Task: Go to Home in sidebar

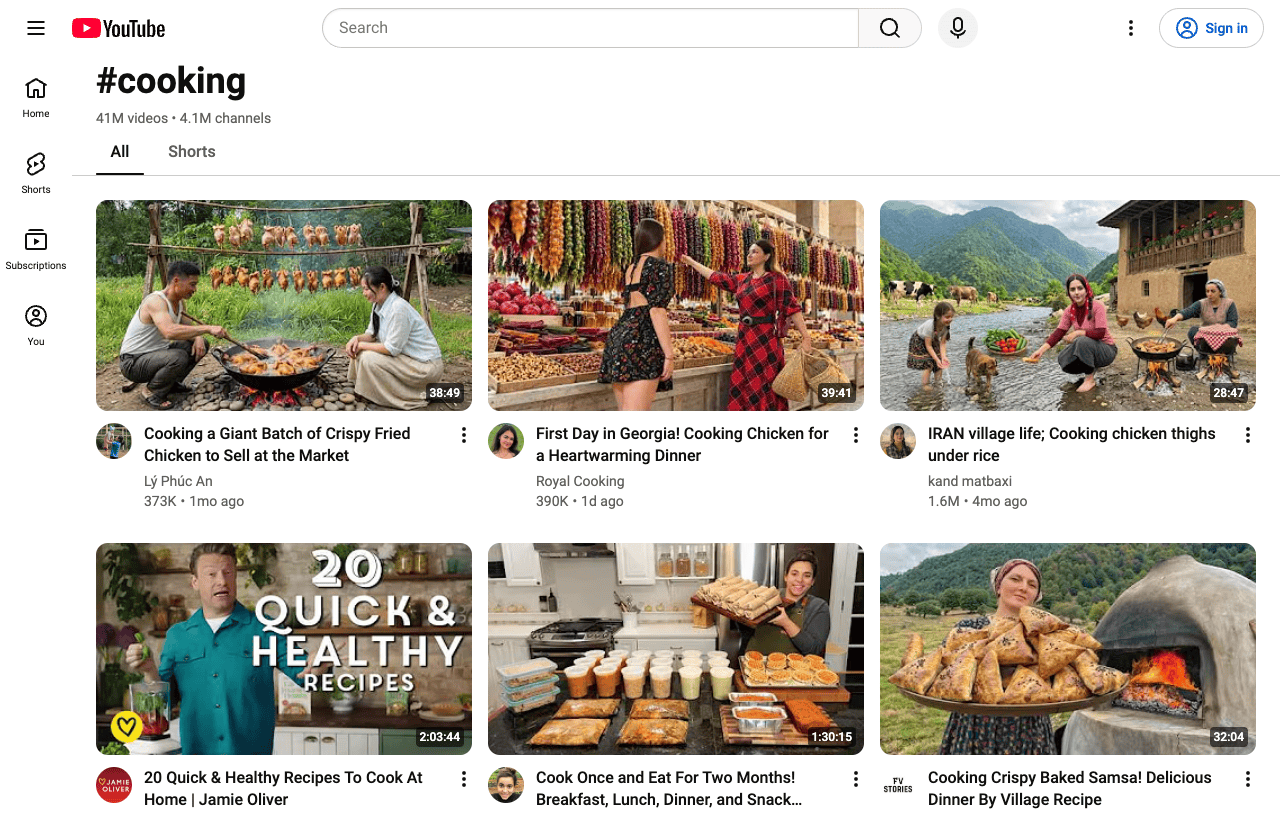Action: coord(36,98)
